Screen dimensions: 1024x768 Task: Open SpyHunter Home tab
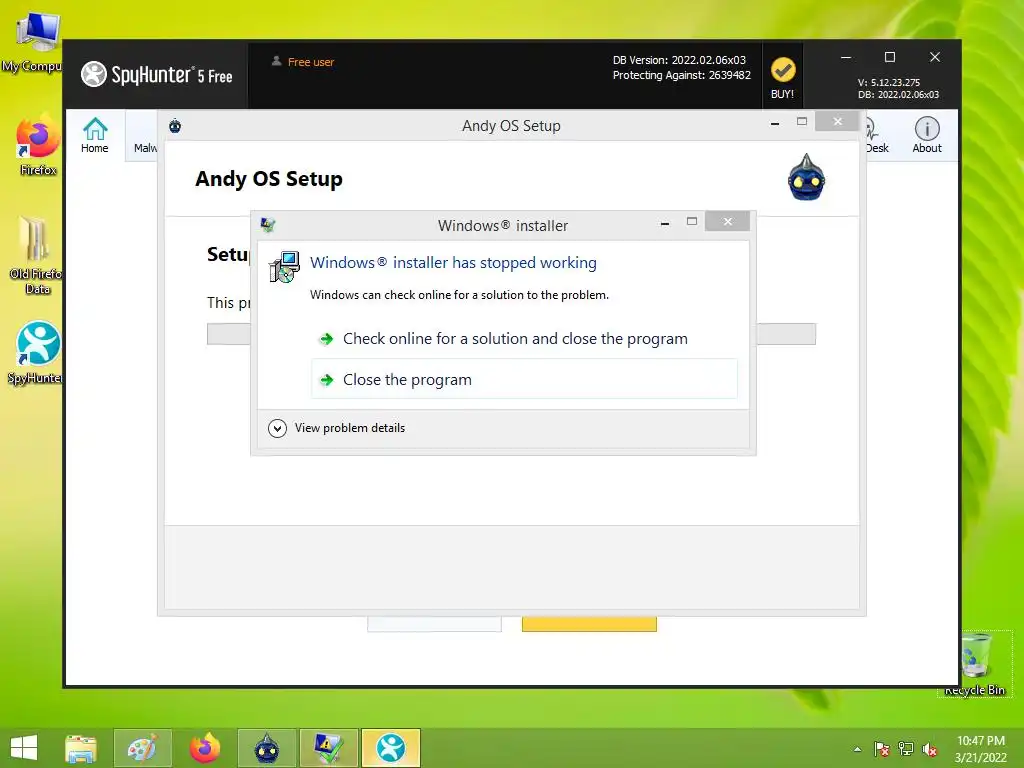[x=95, y=135]
